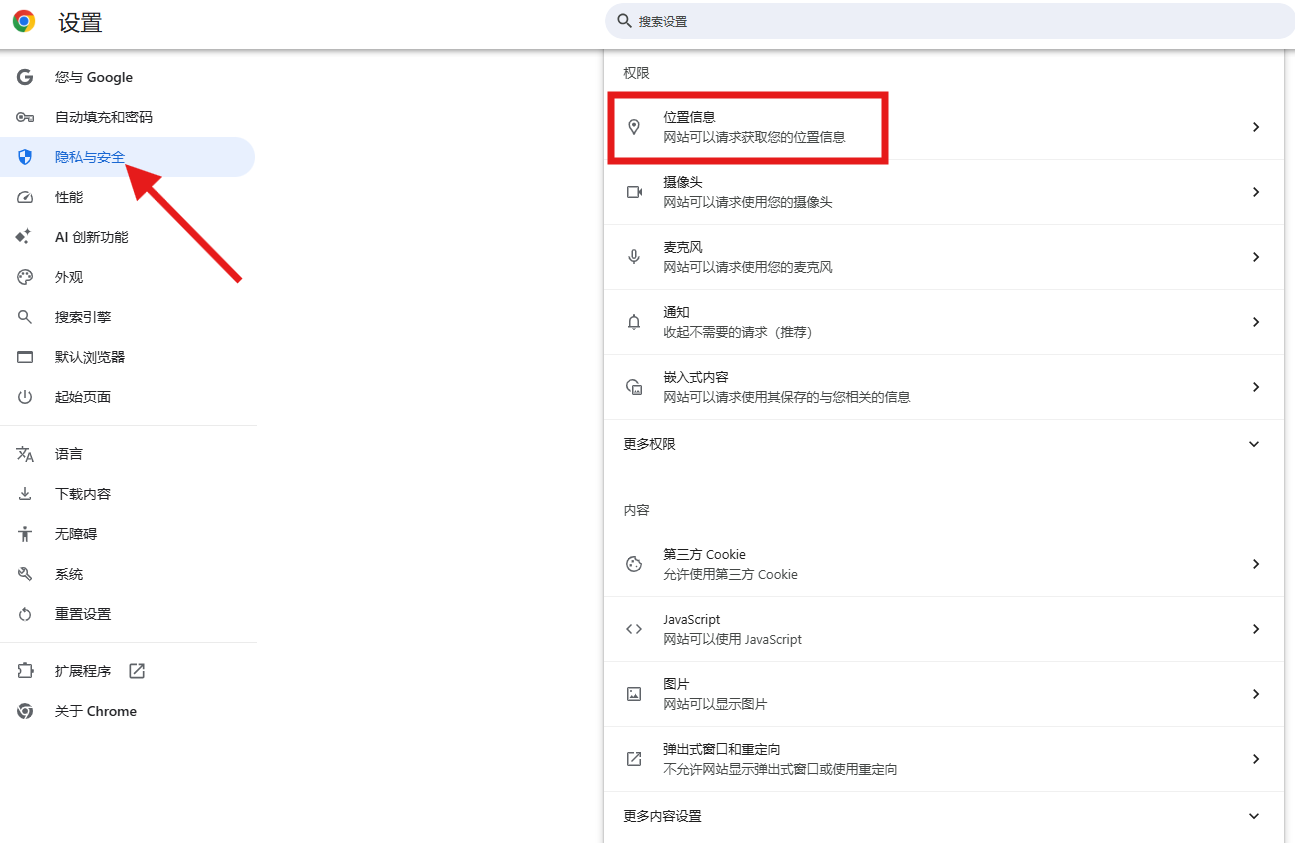The width and height of the screenshot is (1295, 843).
Task: Click the location pin icon for 位置信息
Action: tap(633, 127)
